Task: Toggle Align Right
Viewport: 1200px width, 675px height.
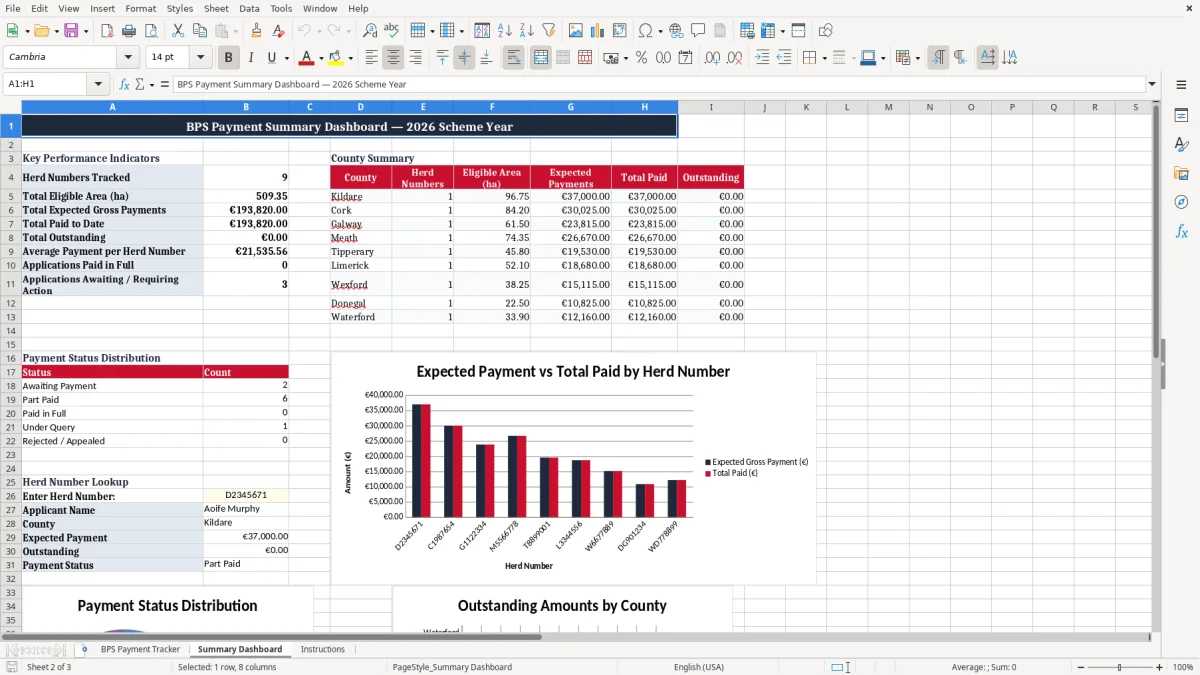Action: pyautogui.click(x=416, y=58)
